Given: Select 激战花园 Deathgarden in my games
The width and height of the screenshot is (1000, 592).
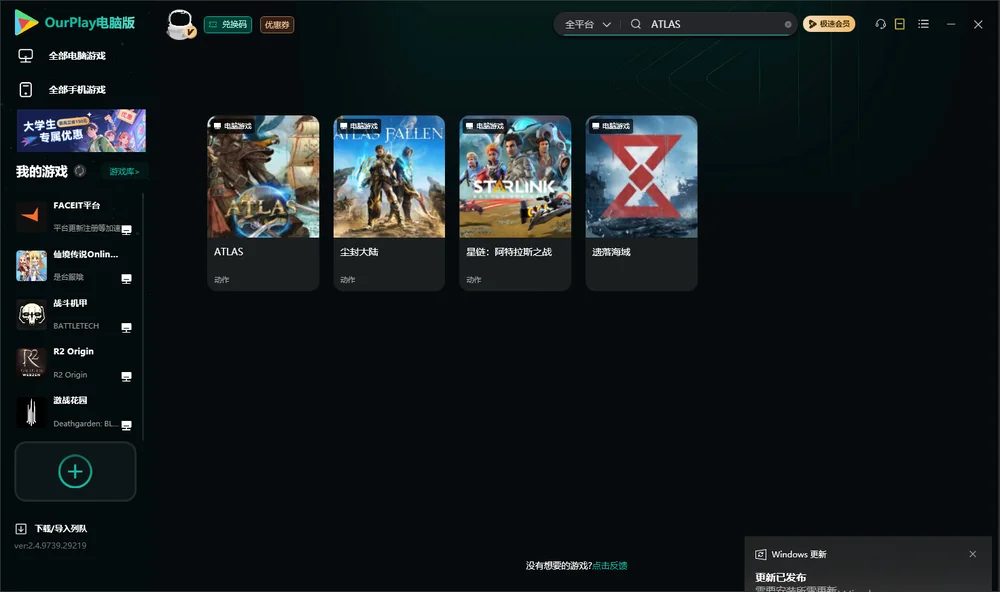Looking at the screenshot, I should 75,412.
